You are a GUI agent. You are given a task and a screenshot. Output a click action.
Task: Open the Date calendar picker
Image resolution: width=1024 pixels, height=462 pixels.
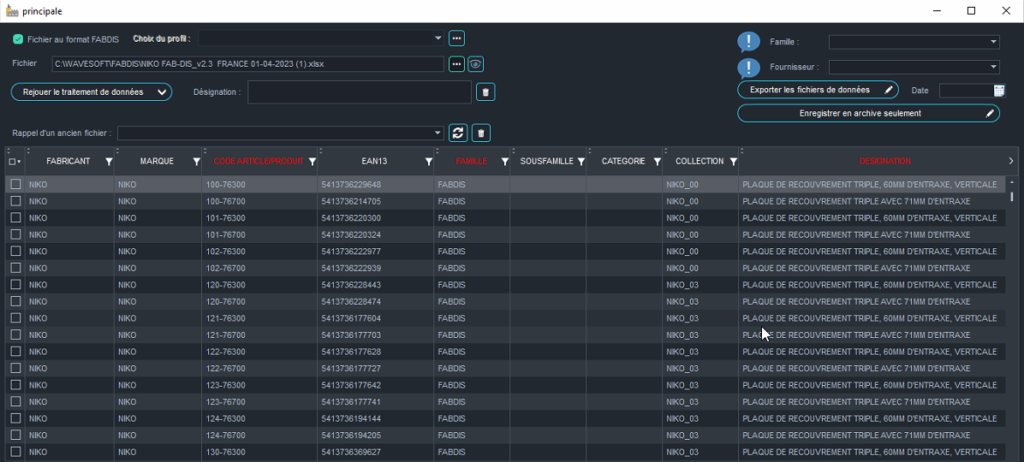coord(999,91)
